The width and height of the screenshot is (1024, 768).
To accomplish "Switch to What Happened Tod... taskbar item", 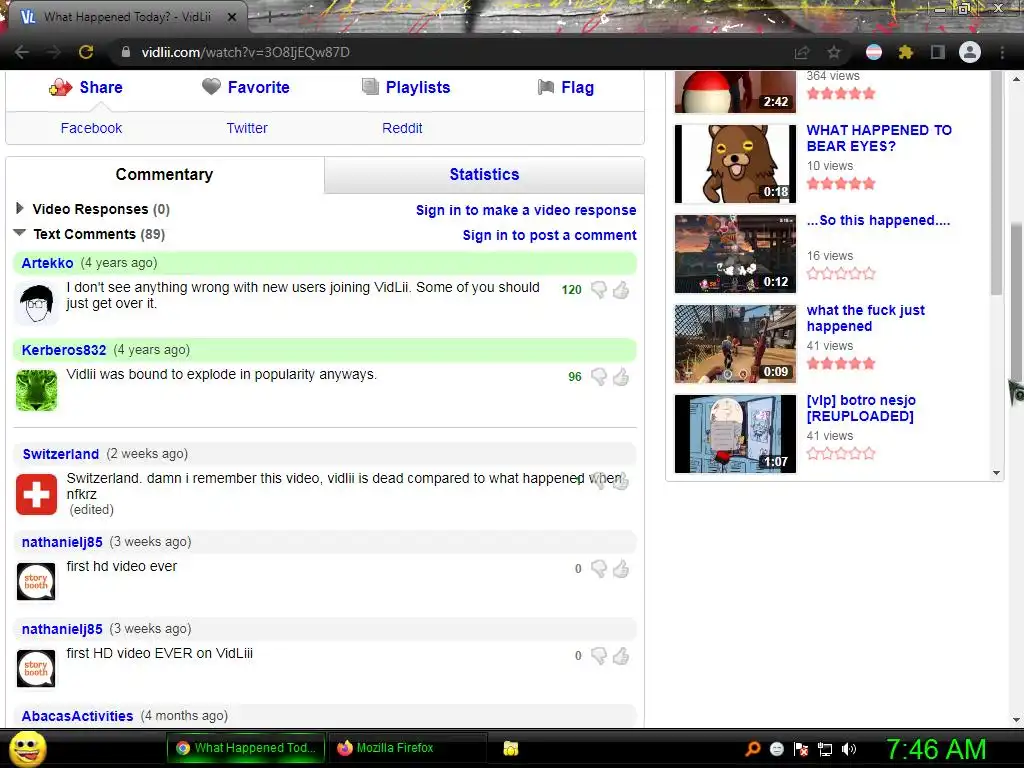I will (247, 748).
